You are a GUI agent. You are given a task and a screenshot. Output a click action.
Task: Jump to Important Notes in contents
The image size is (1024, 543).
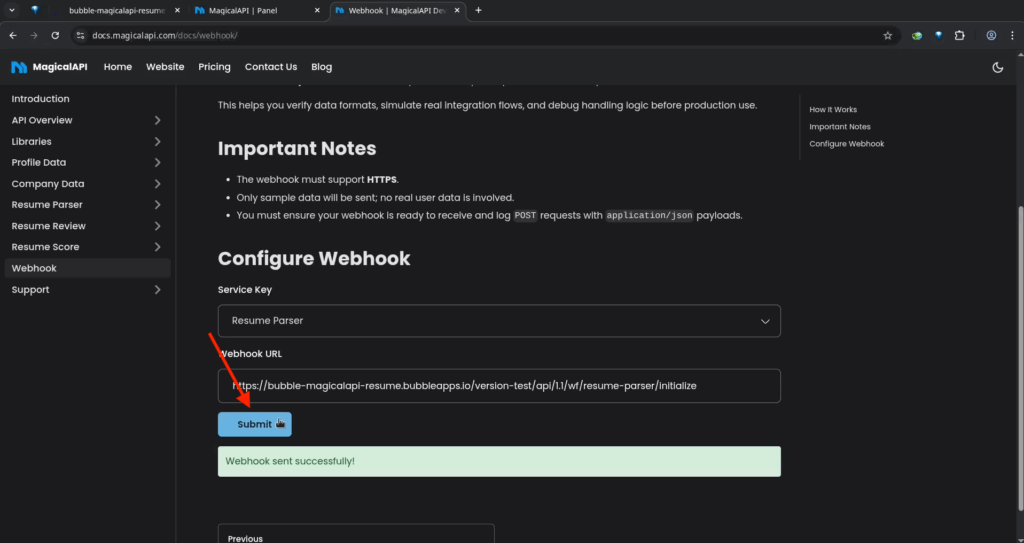pos(840,127)
